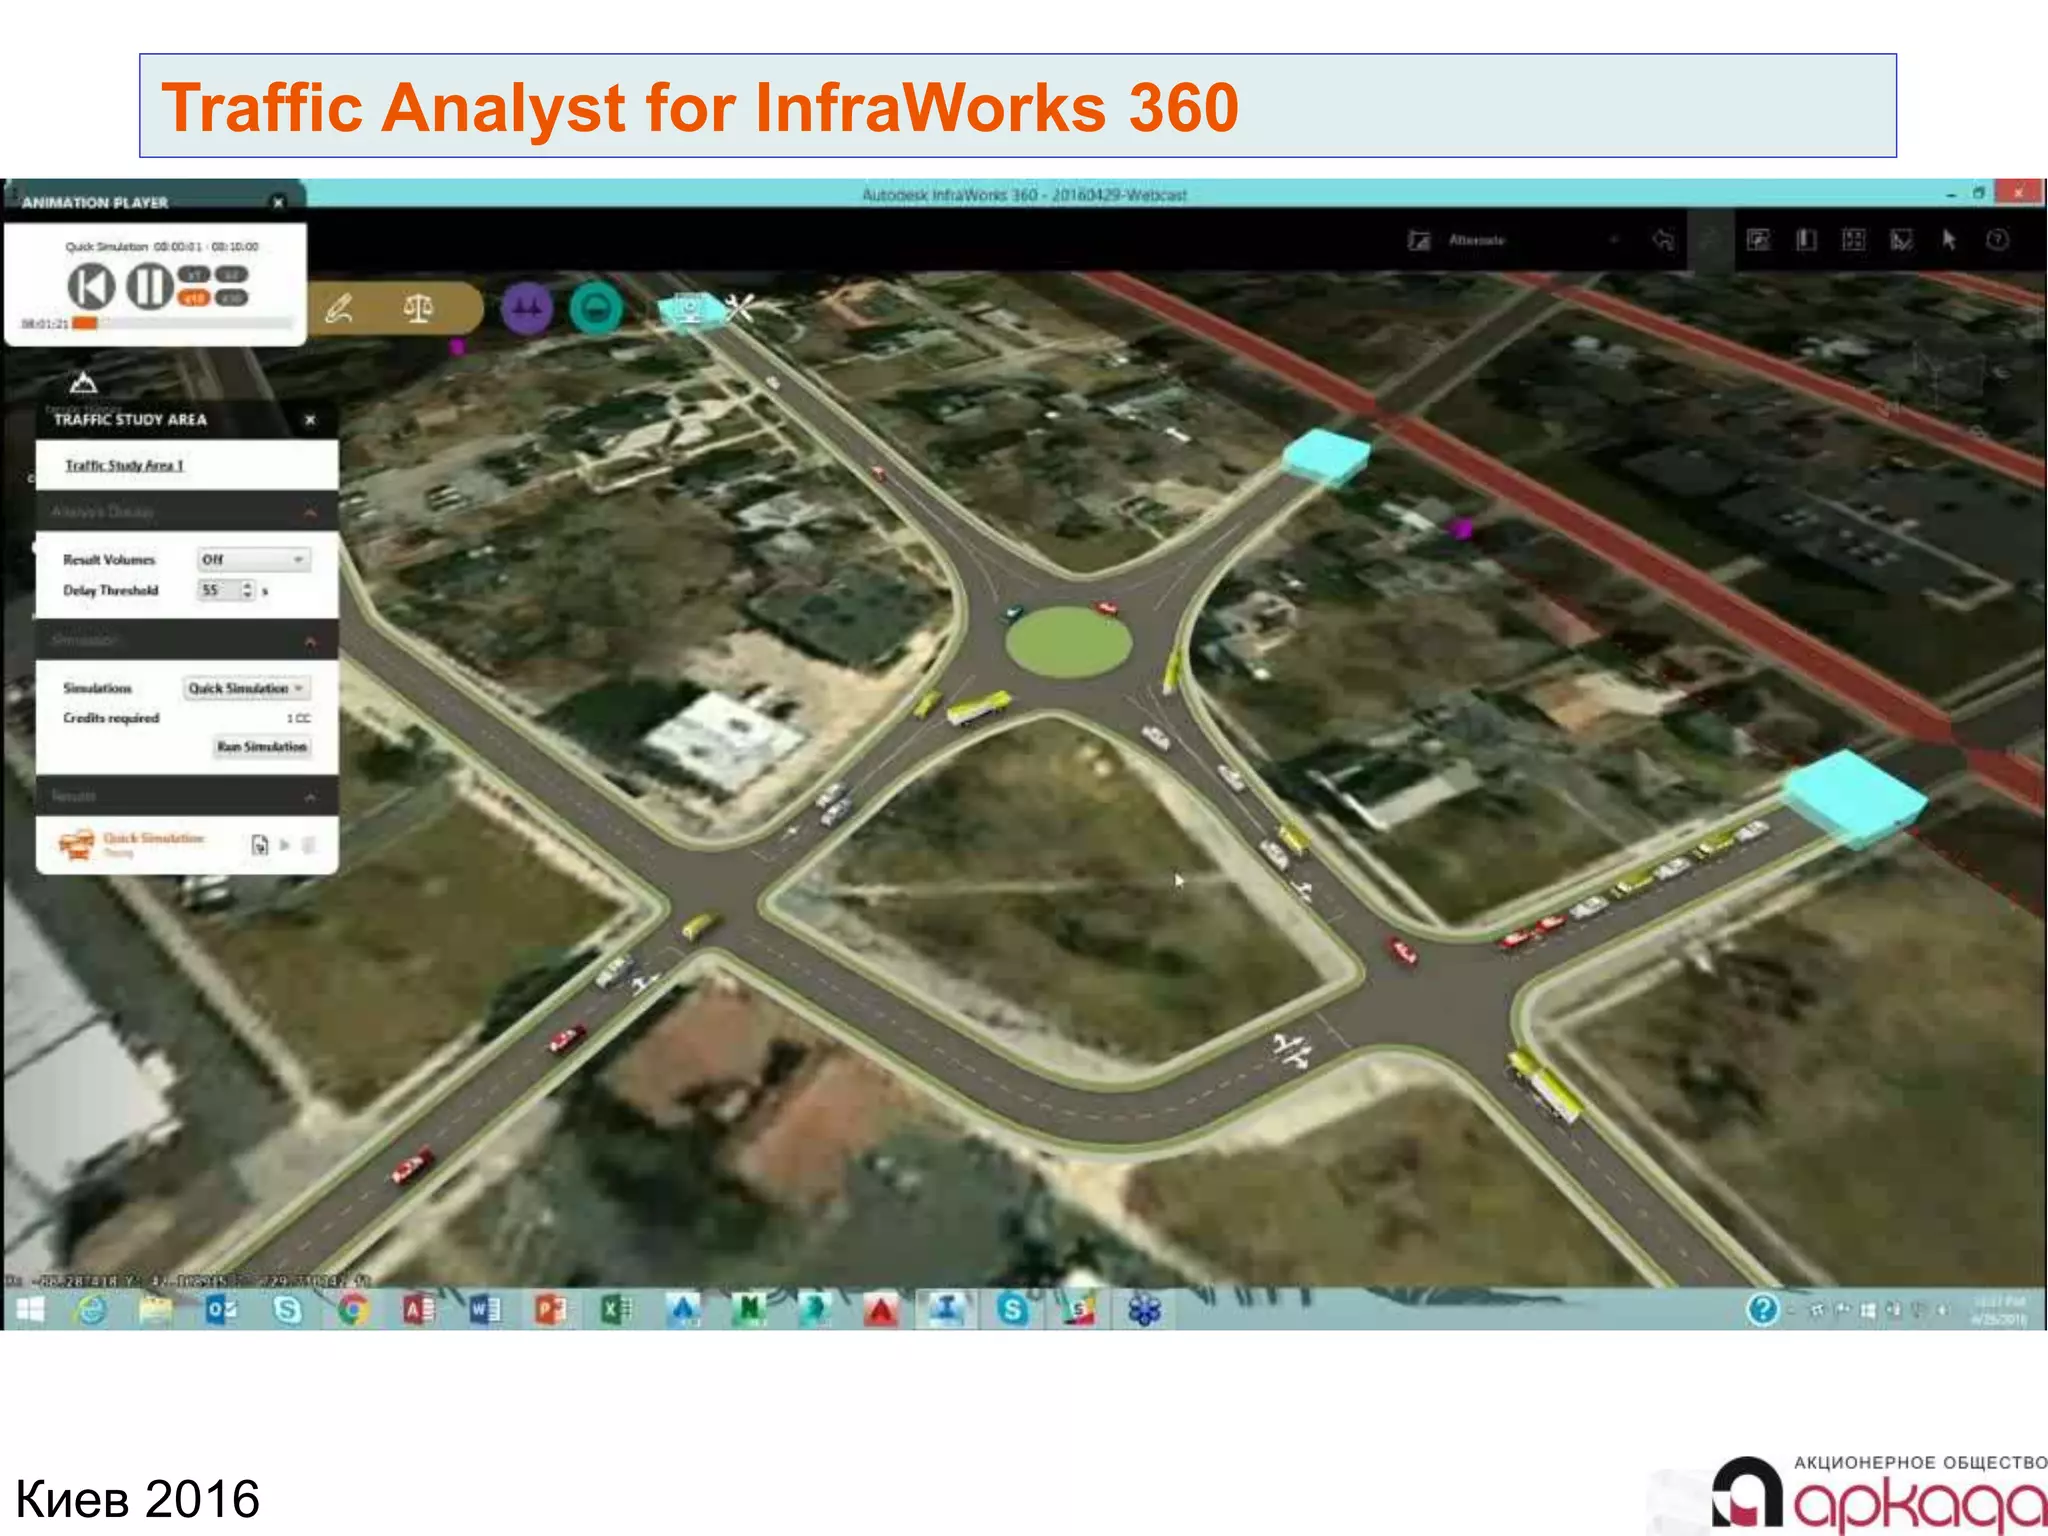The height and width of the screenshot is (1536, 2048).
Task: Set playback speed to x2
Action: point(232,274)
